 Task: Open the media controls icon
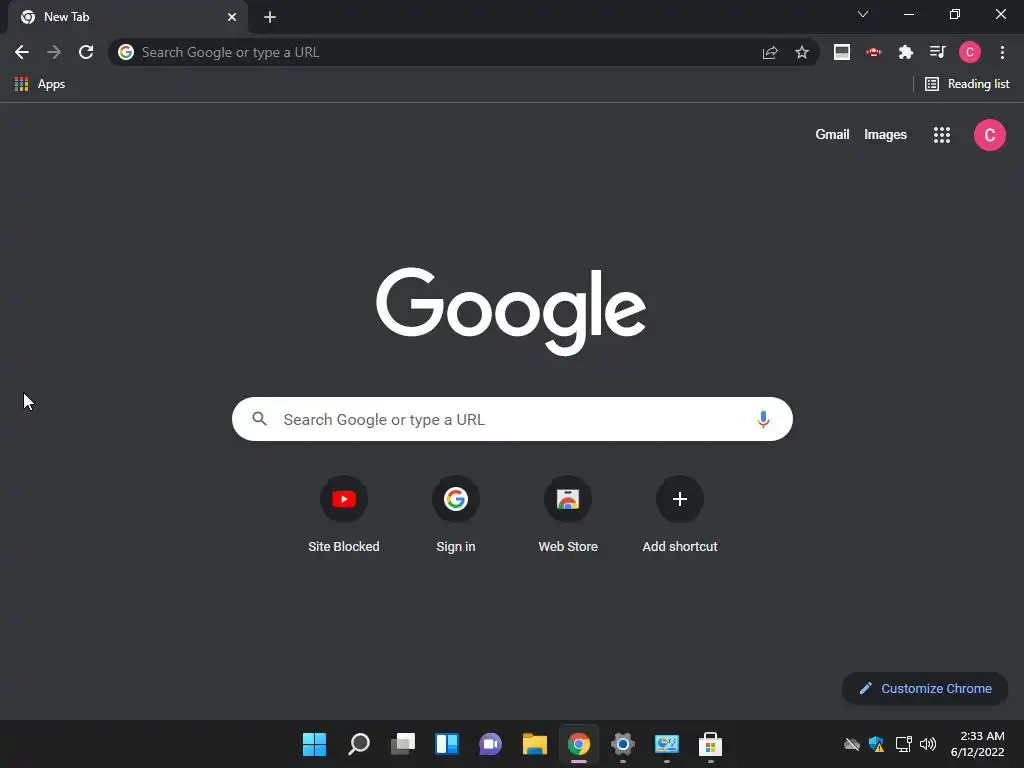(938, 52)
